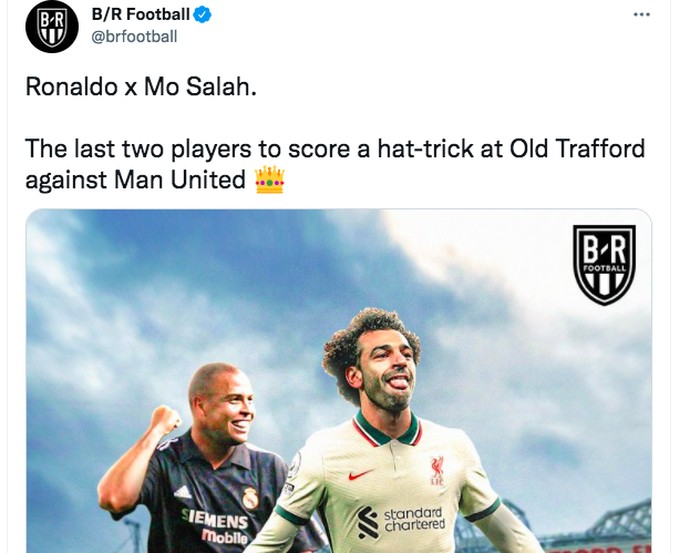Click the blue verified badge

point(202,14)
